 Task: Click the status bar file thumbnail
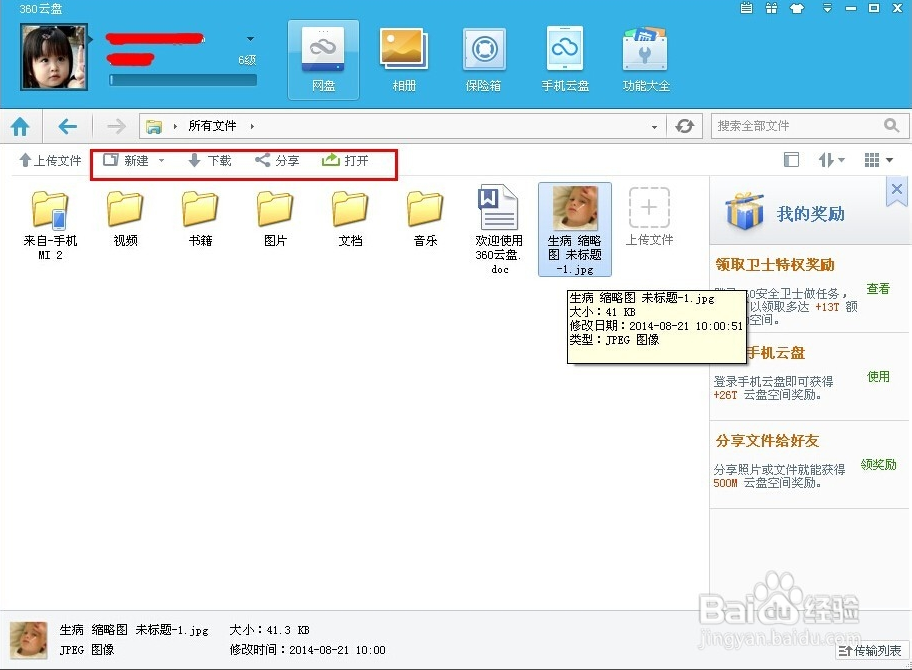tap(28, 640)
